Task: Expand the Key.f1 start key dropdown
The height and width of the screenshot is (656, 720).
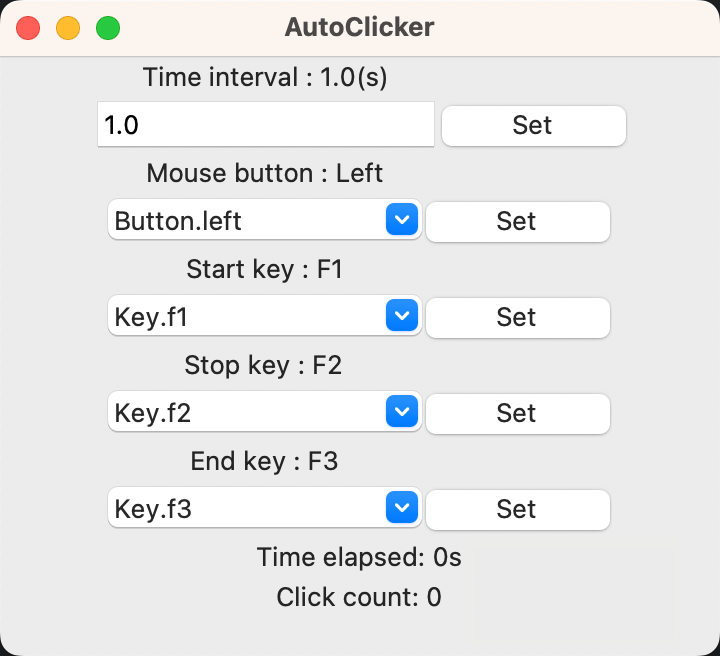Action: 248,317
